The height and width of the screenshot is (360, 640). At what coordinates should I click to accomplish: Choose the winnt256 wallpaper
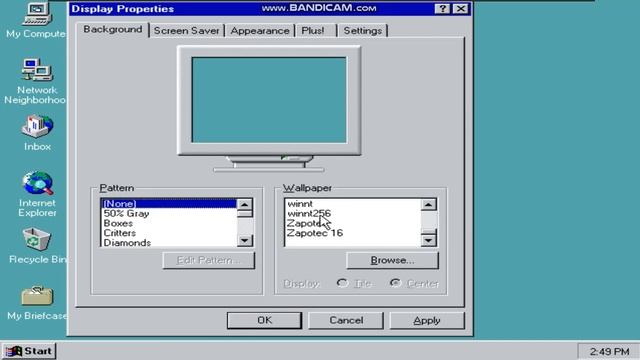tap(353, 213)
